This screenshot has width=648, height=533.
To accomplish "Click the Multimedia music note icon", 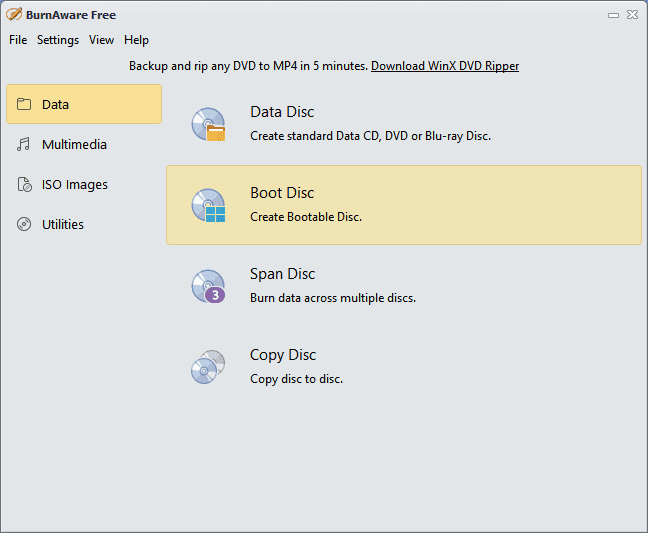I will pyautogui.click(x=24, y=144).
